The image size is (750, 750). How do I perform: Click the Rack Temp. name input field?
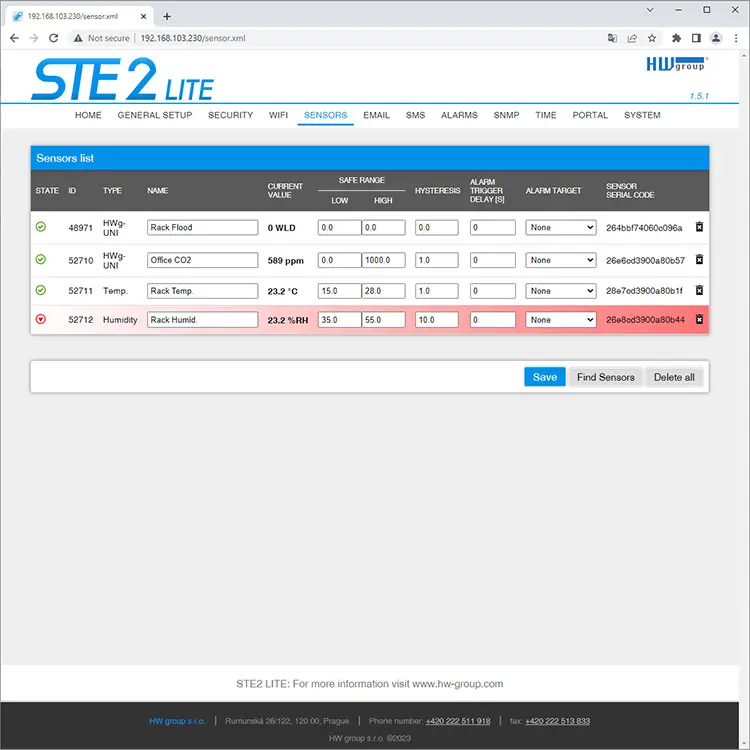202,291
